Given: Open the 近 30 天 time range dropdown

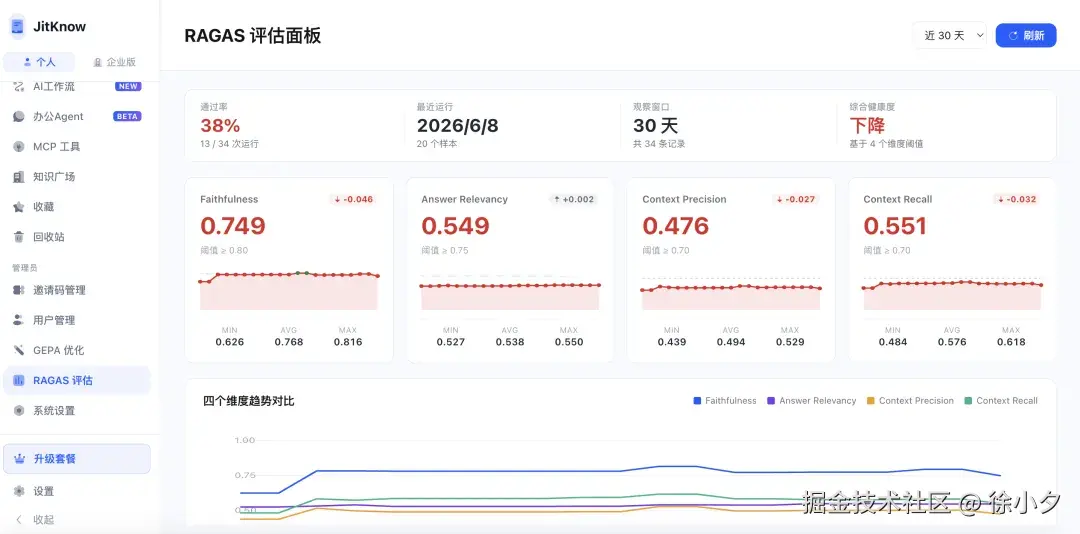Looking at the screenshot, I should click(950, 36).
